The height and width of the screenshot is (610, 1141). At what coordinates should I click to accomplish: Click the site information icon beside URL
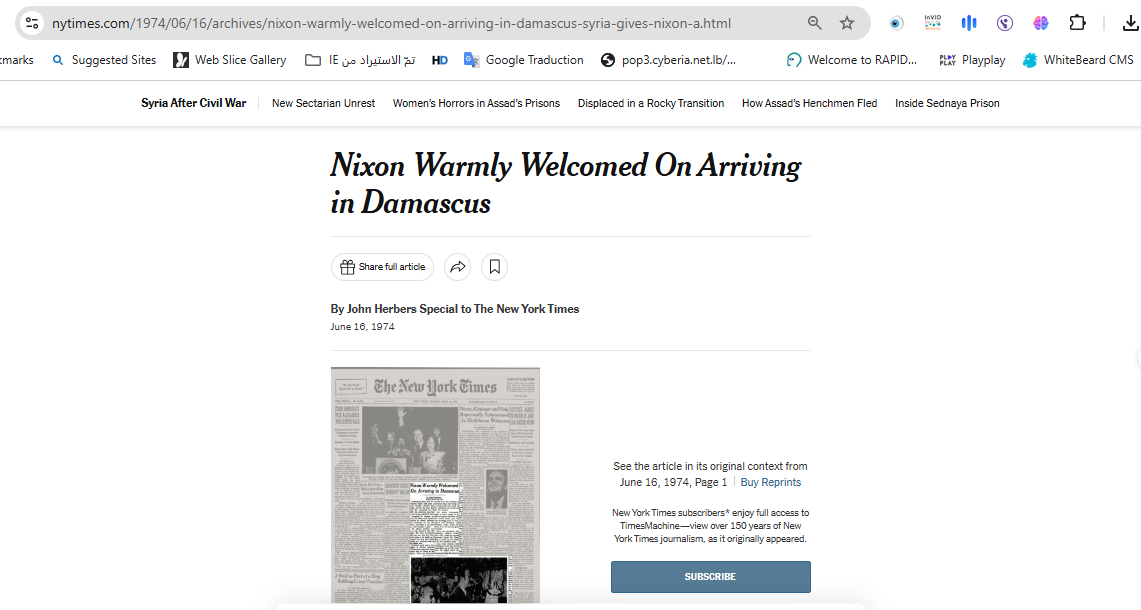31,23
